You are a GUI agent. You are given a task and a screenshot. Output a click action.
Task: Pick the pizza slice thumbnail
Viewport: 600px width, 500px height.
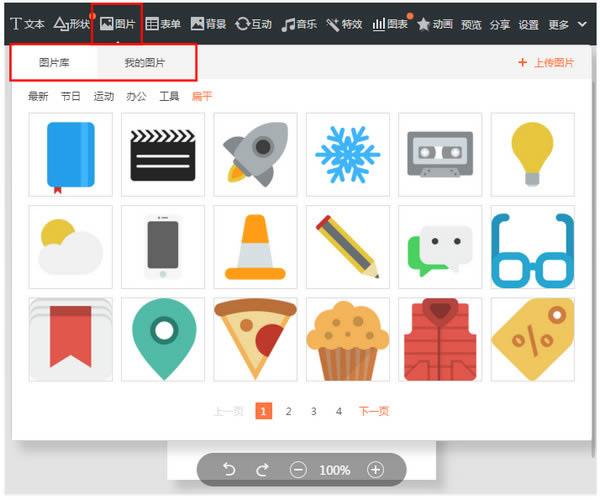[255, 339]
